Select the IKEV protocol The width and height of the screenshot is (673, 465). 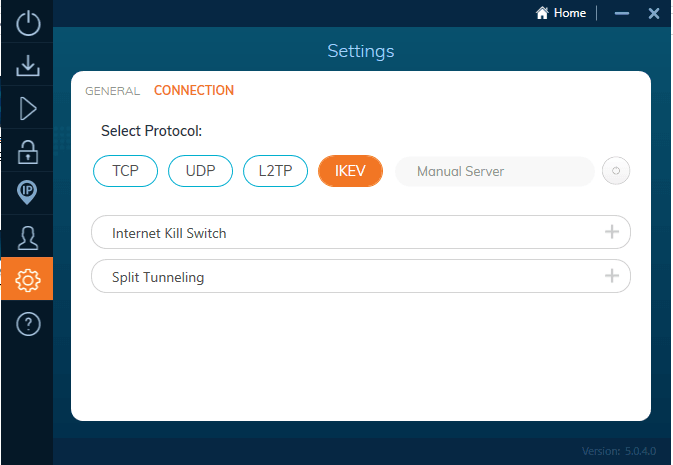pos(350,171)
